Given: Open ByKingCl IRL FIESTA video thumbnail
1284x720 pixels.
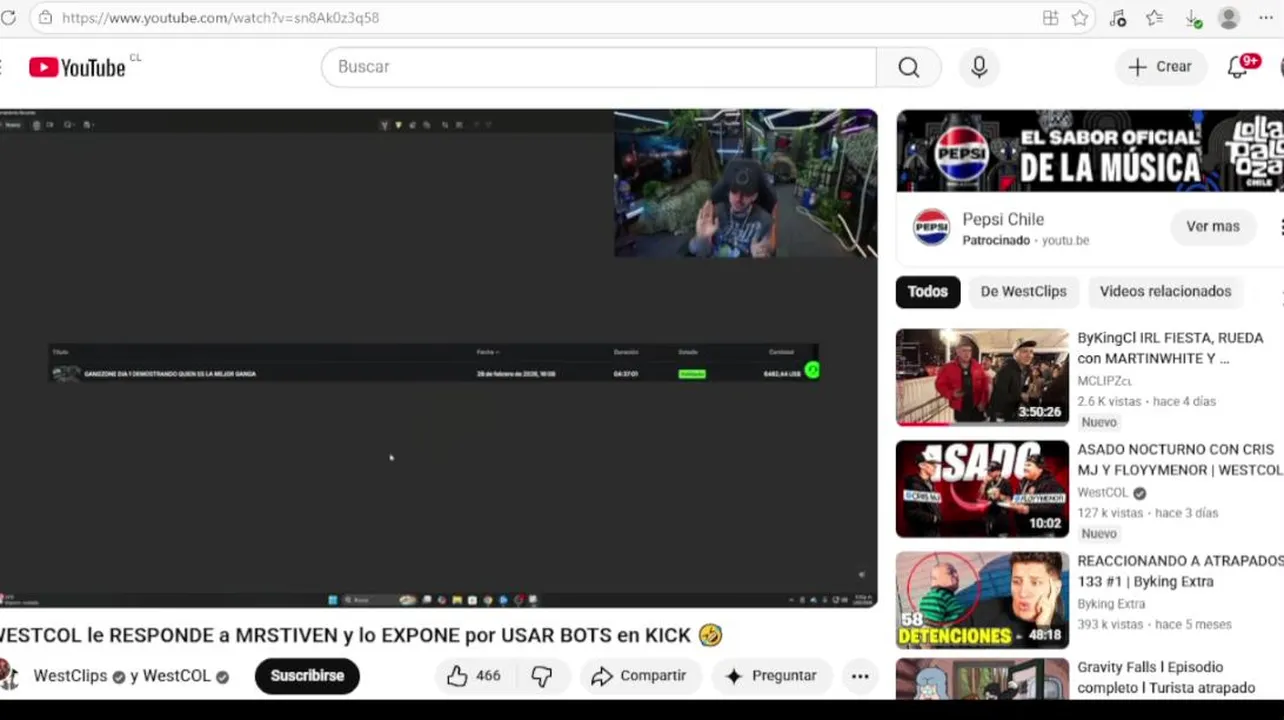Looking at the screenshot, I should click(982, 377).
